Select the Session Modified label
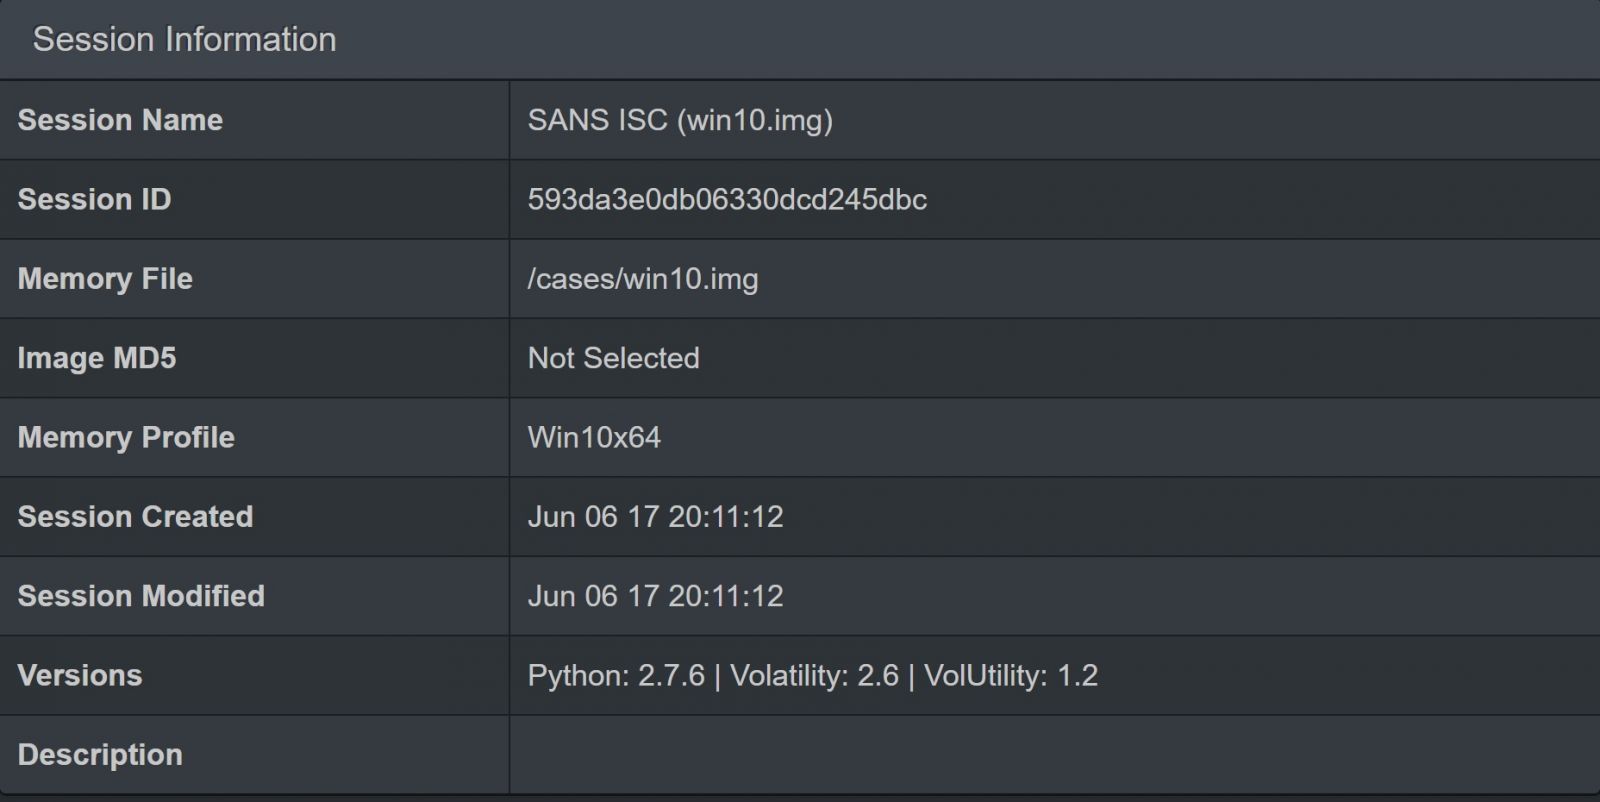Screen dimensions: 1600x802 [141, 596]
